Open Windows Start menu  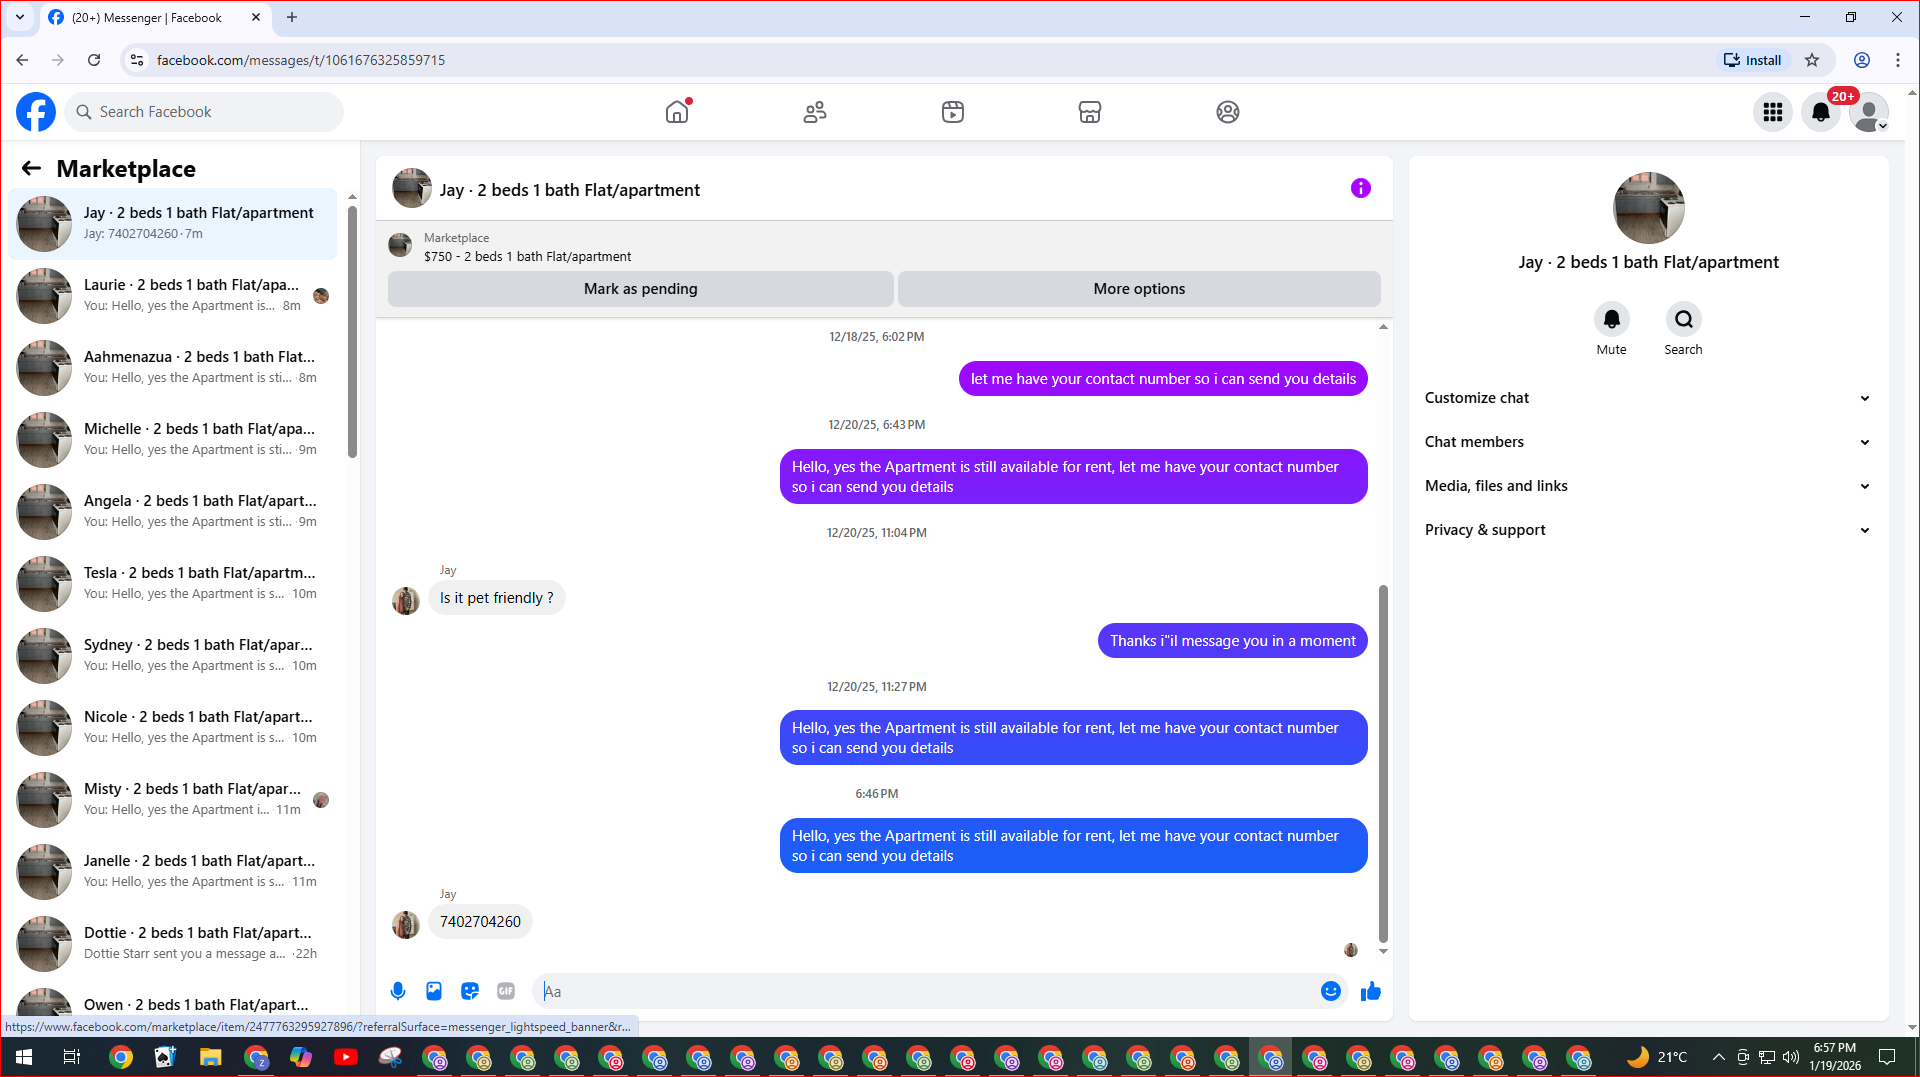(x=24, y=1057)
